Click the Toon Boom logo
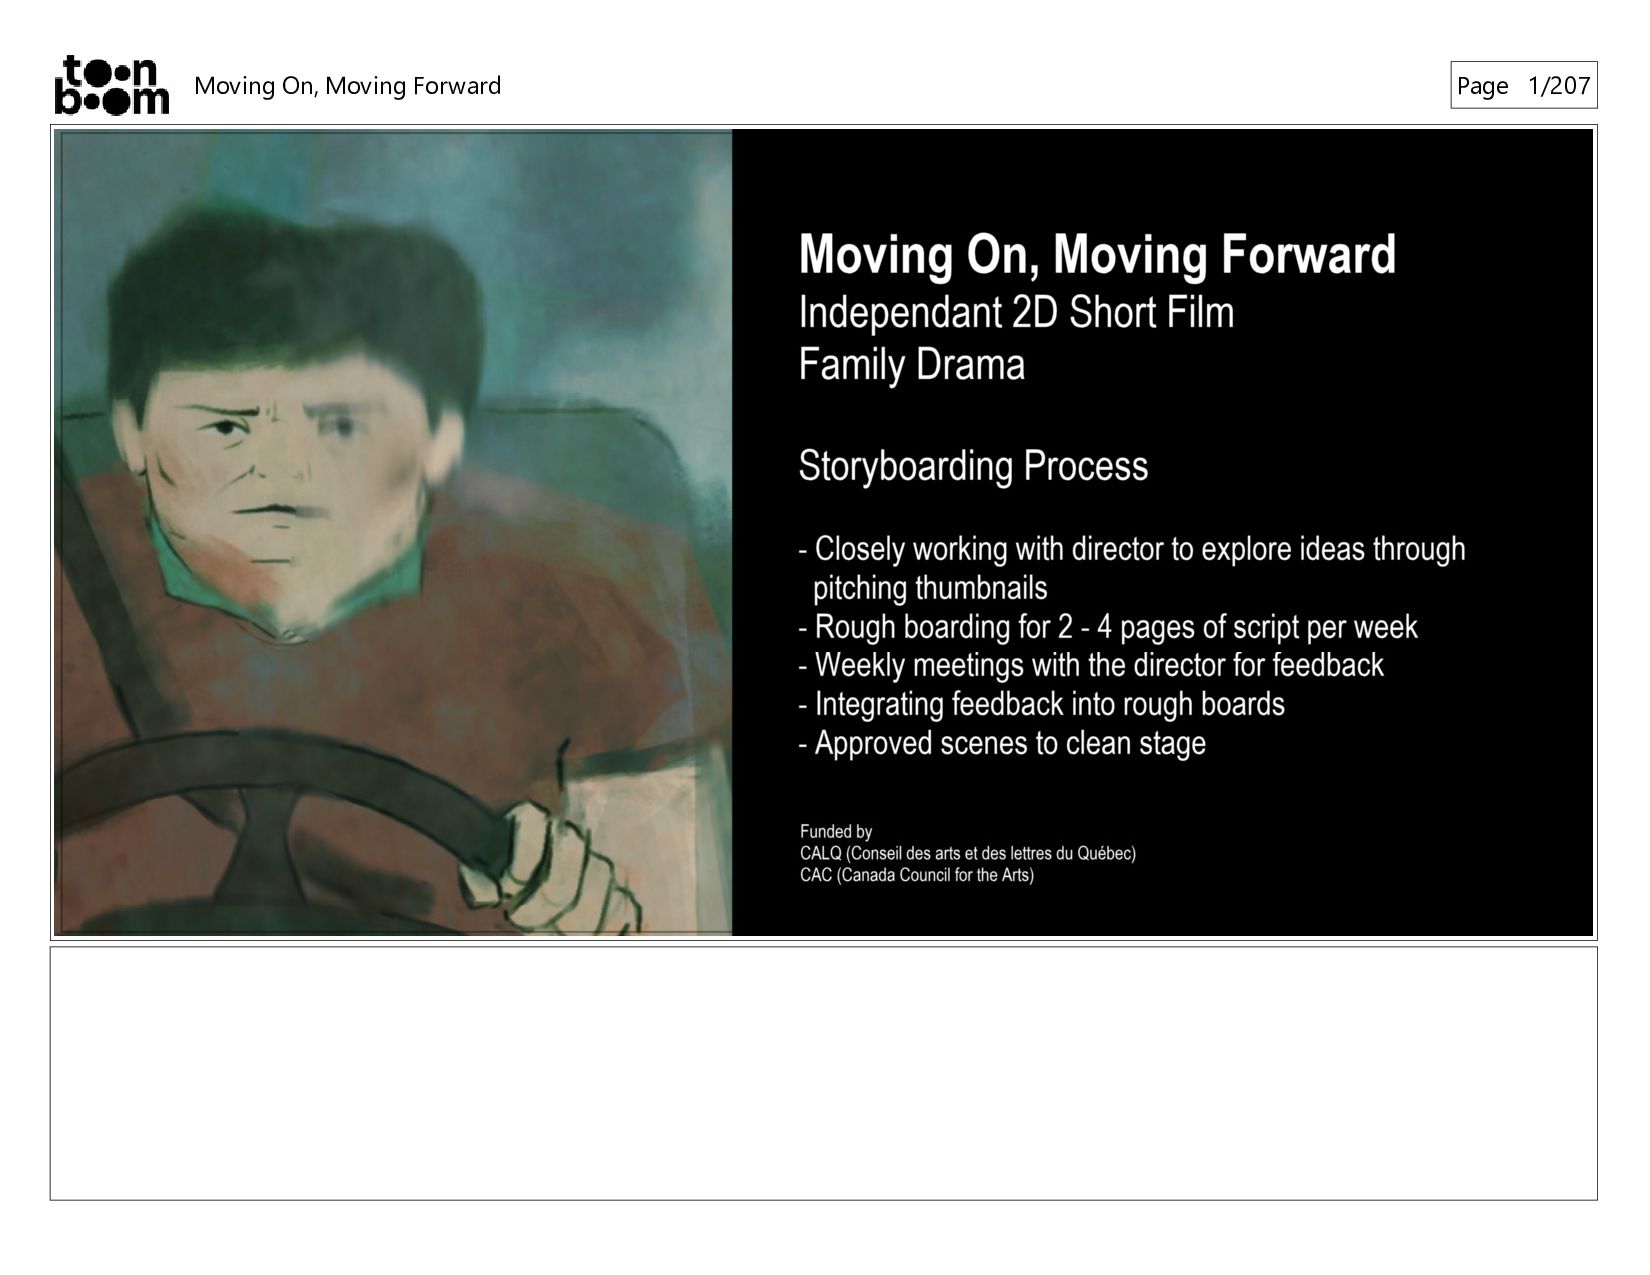1650x1275 pixels. tap(111, 85)
